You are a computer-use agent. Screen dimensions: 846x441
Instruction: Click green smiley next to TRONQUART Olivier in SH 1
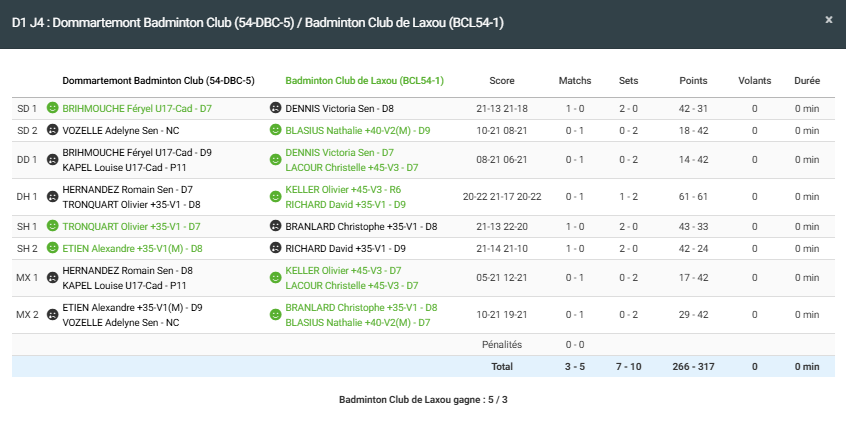click(x=52, y=226)
